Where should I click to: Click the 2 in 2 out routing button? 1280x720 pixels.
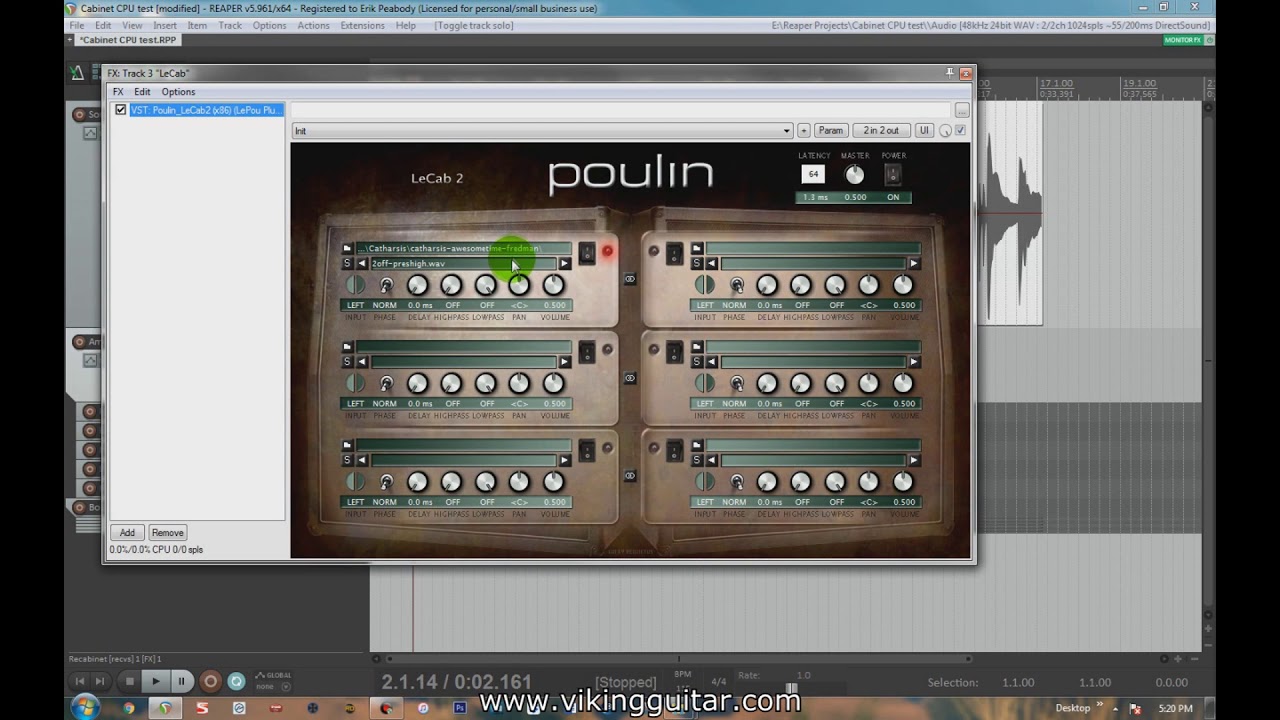[x=881, y=130]
